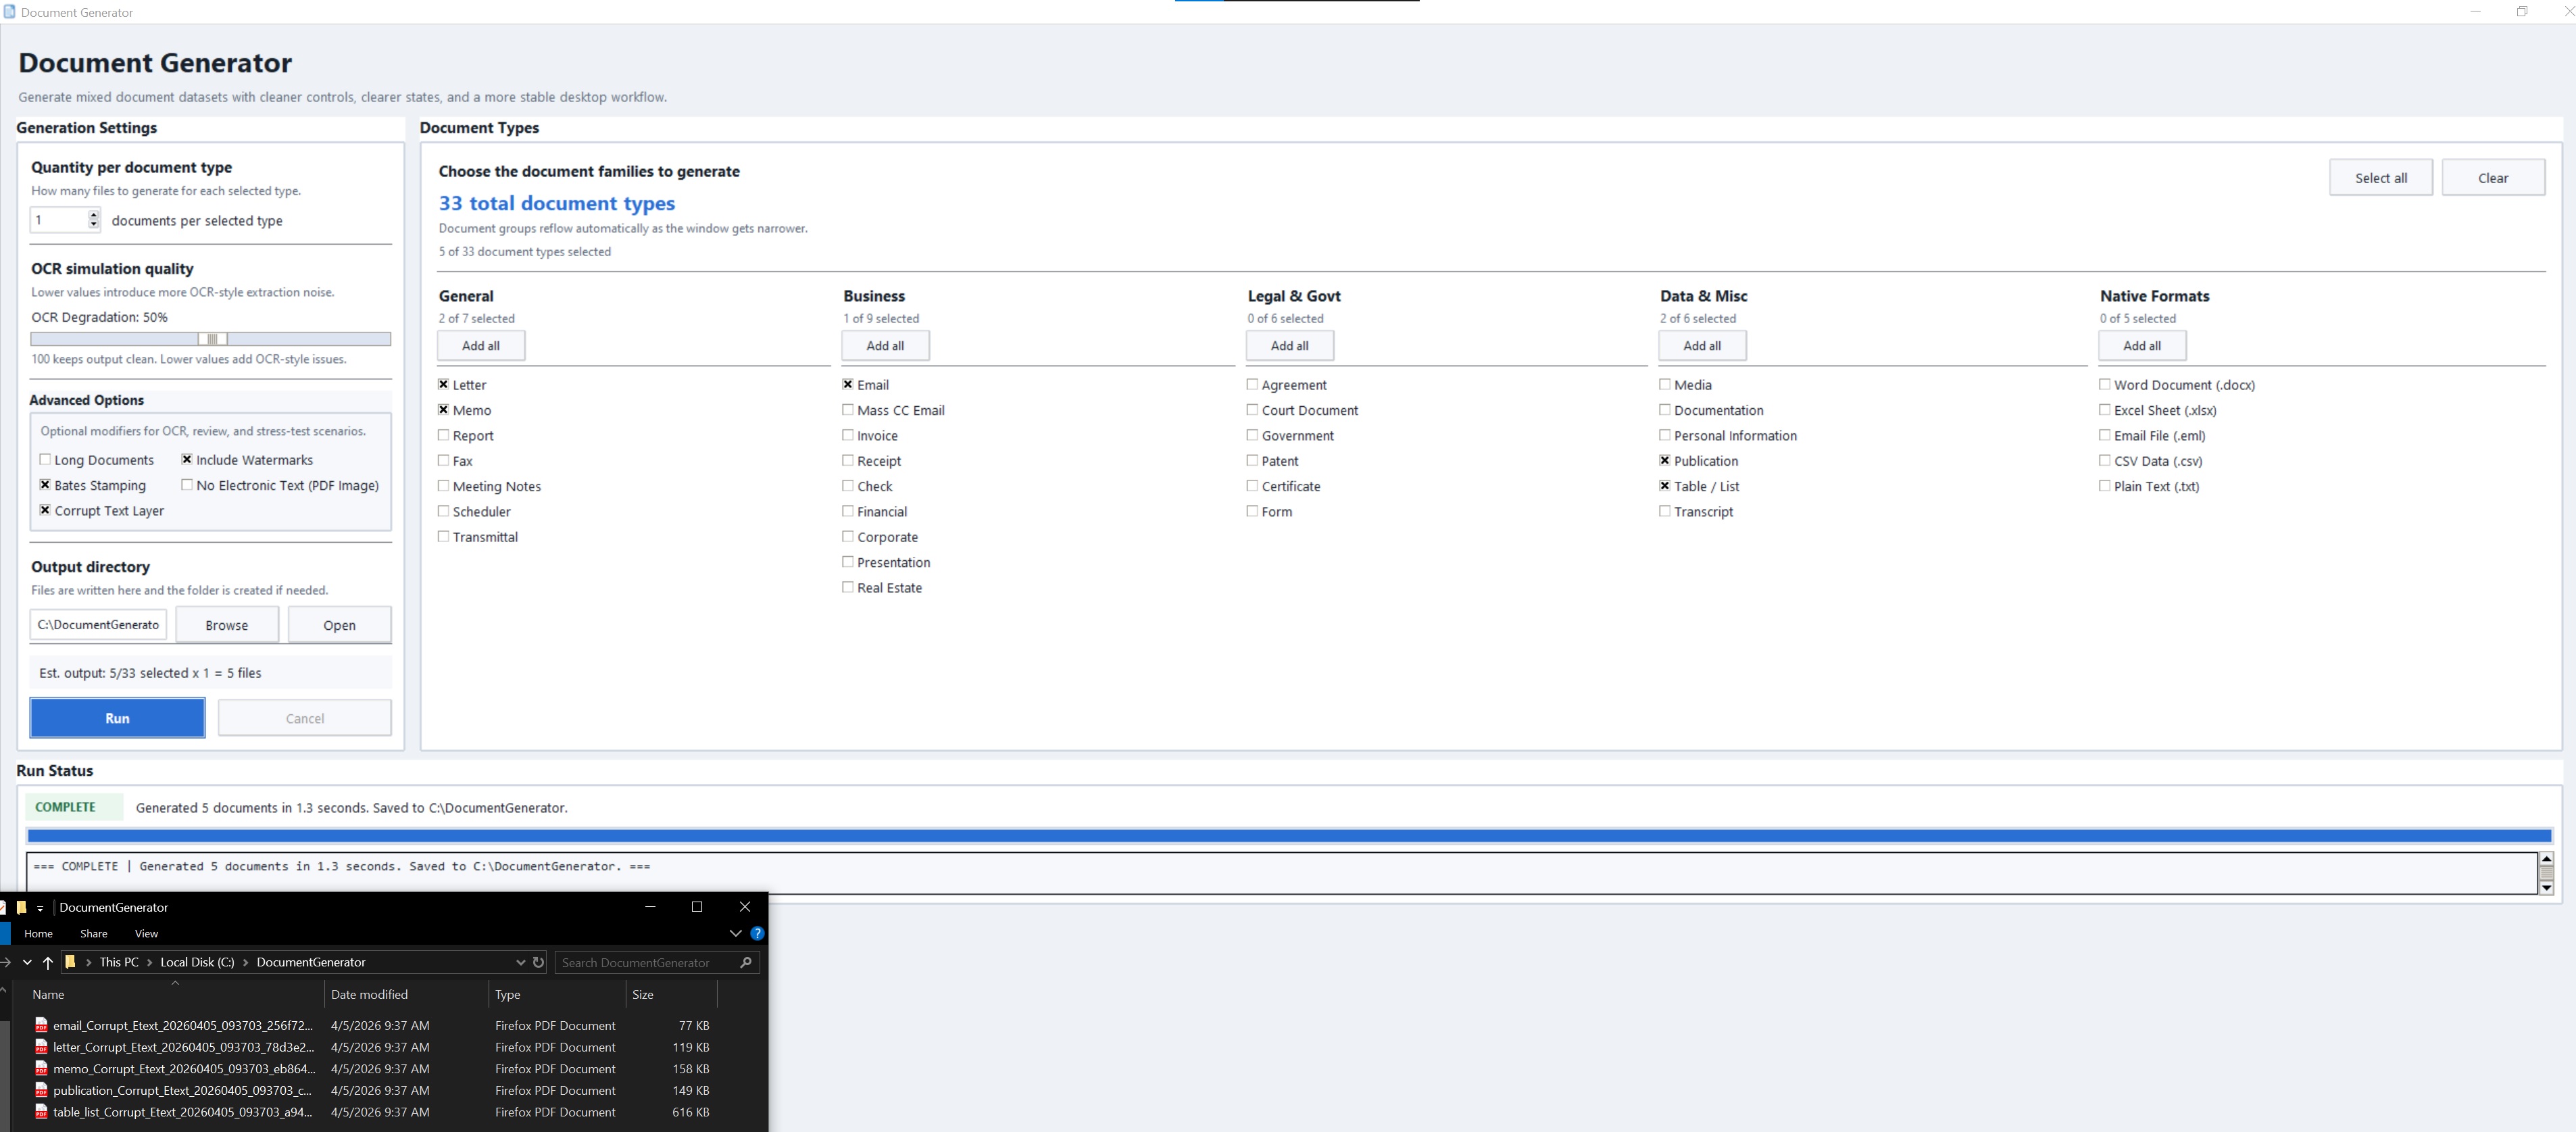Expand the ribbon chevron in File Explorer
Screen dimensions: 2576x1132
tap(735, 933)
